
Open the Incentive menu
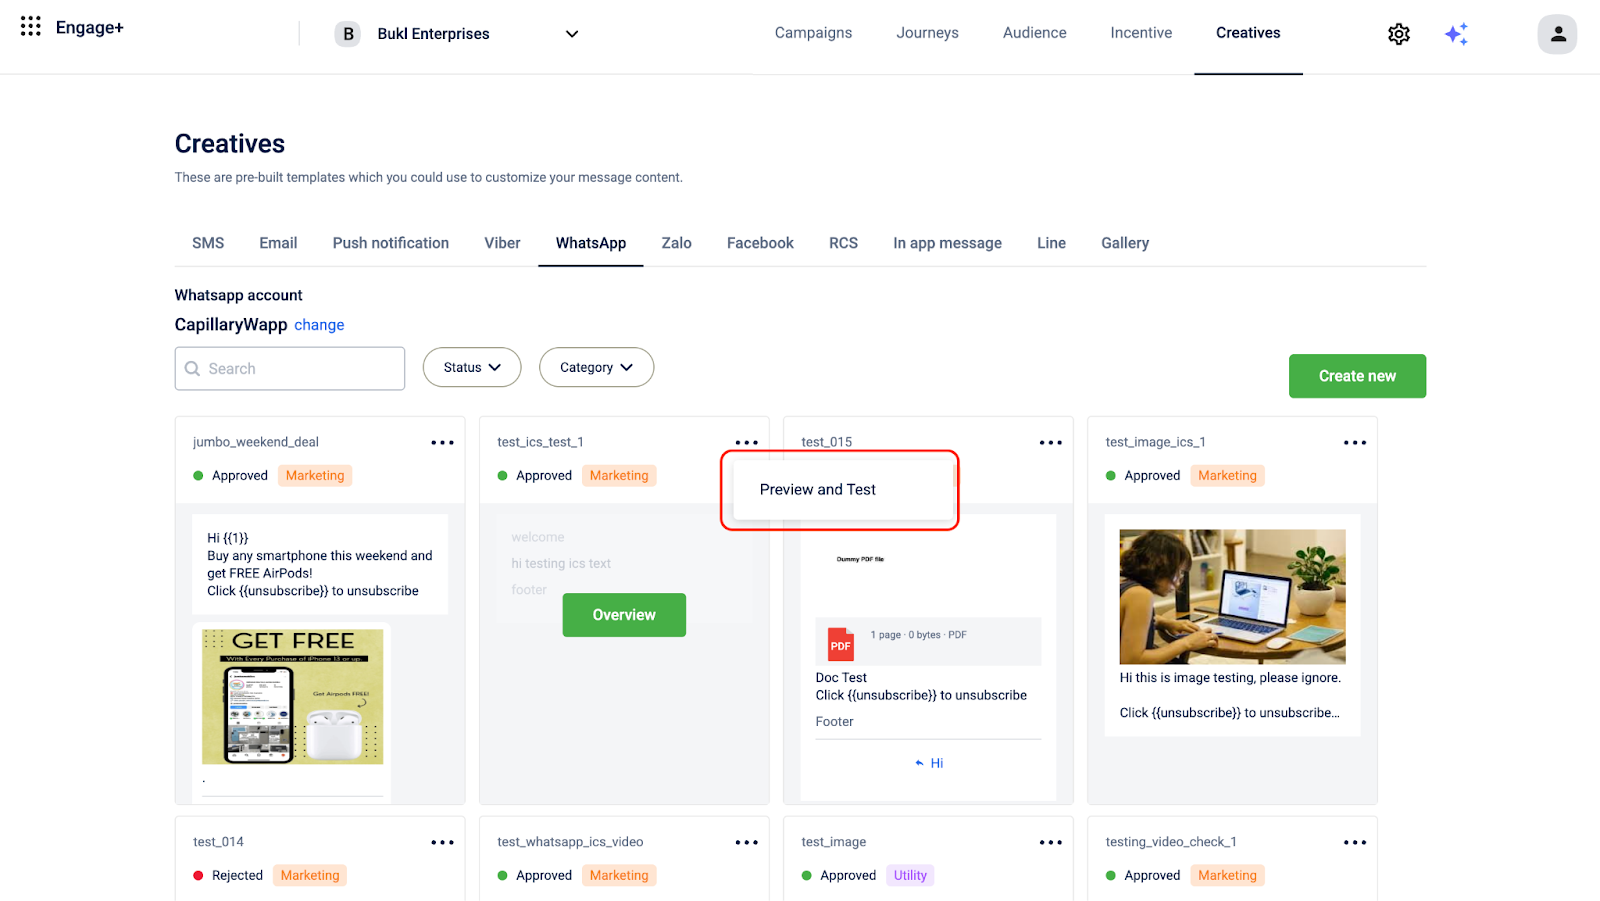(x=1141, y=33)
